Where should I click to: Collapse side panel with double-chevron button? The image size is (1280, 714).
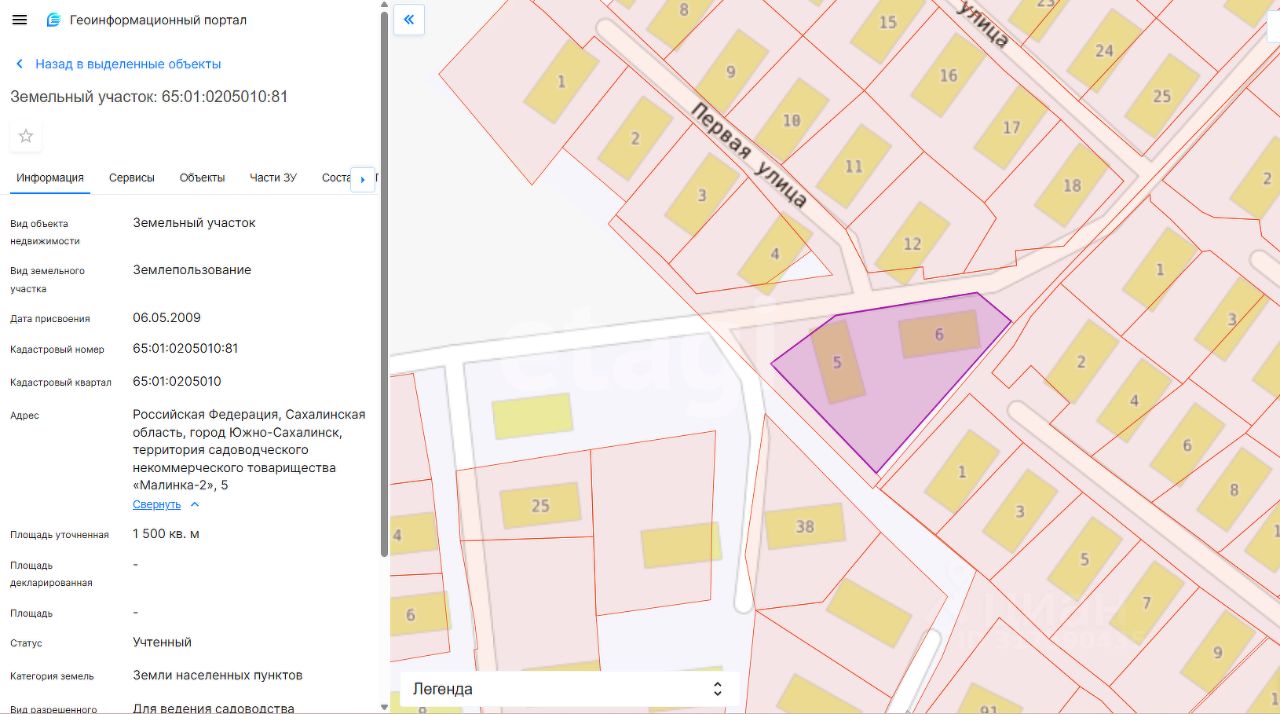point(409,20)
